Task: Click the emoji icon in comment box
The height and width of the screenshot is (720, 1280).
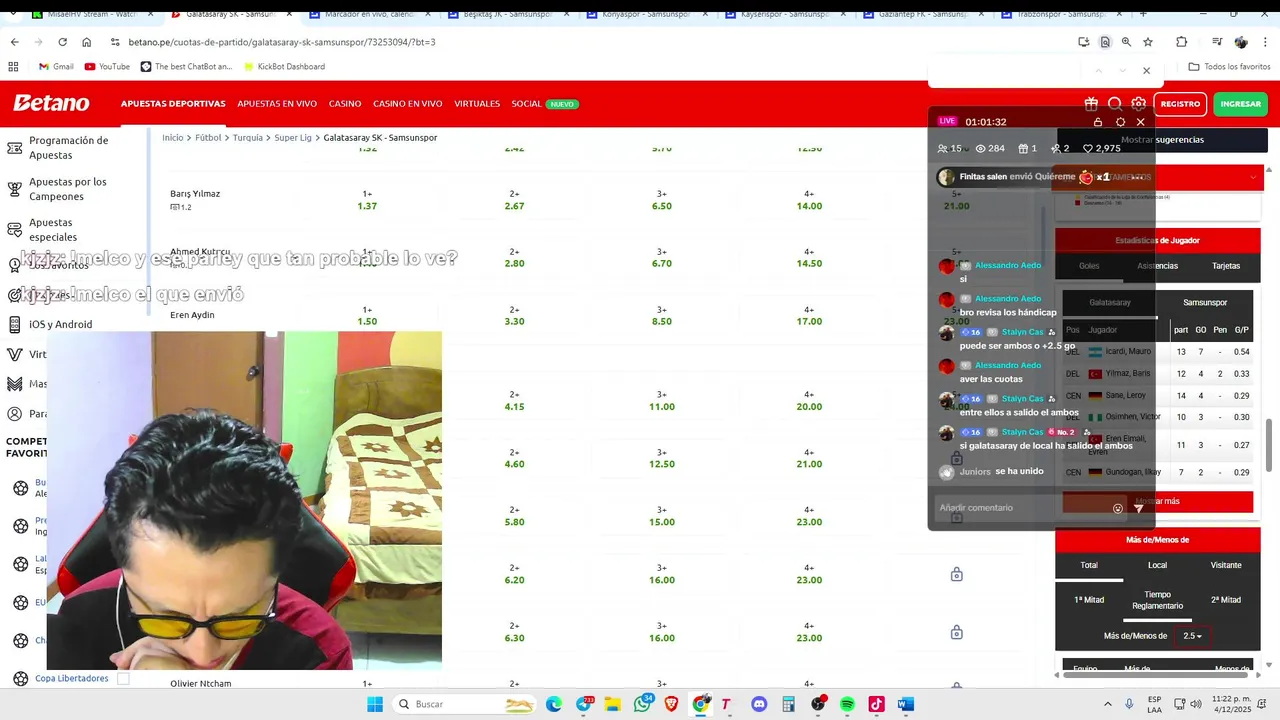Action: pyautogui.click(x=1118, y=508)
